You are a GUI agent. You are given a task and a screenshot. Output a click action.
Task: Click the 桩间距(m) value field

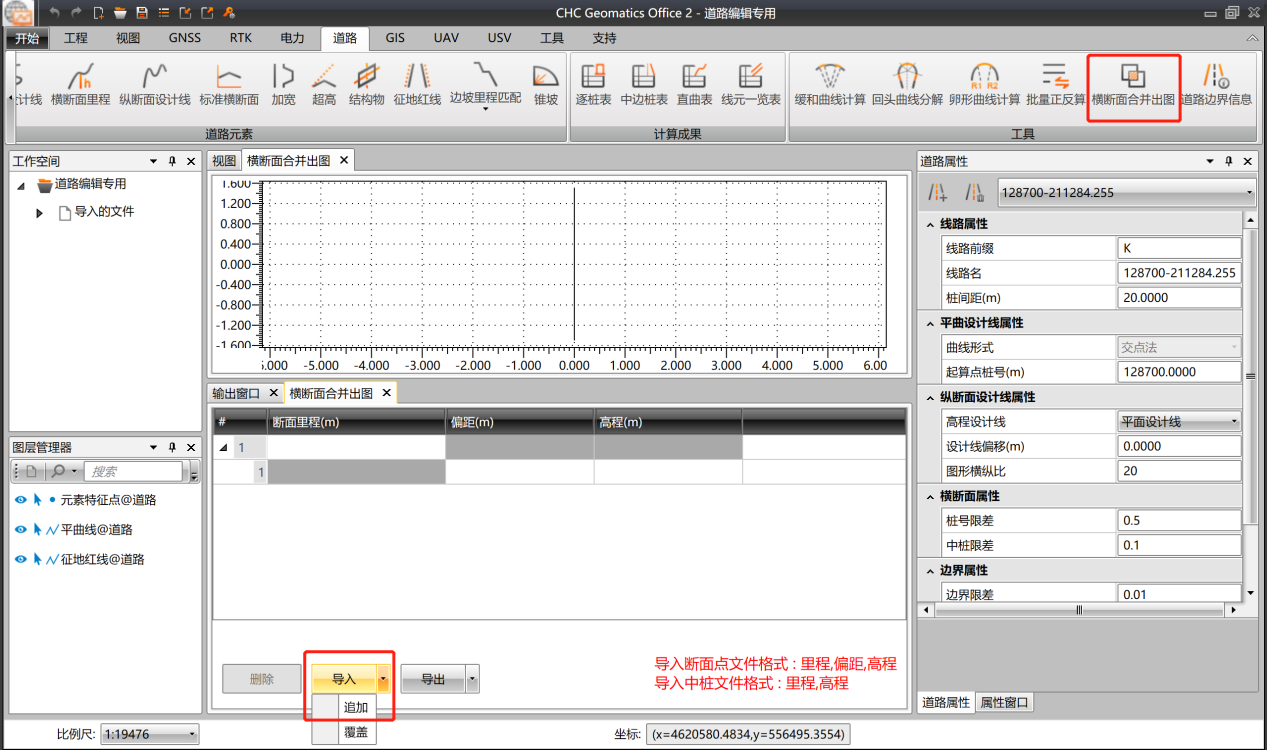[1179, 298]
